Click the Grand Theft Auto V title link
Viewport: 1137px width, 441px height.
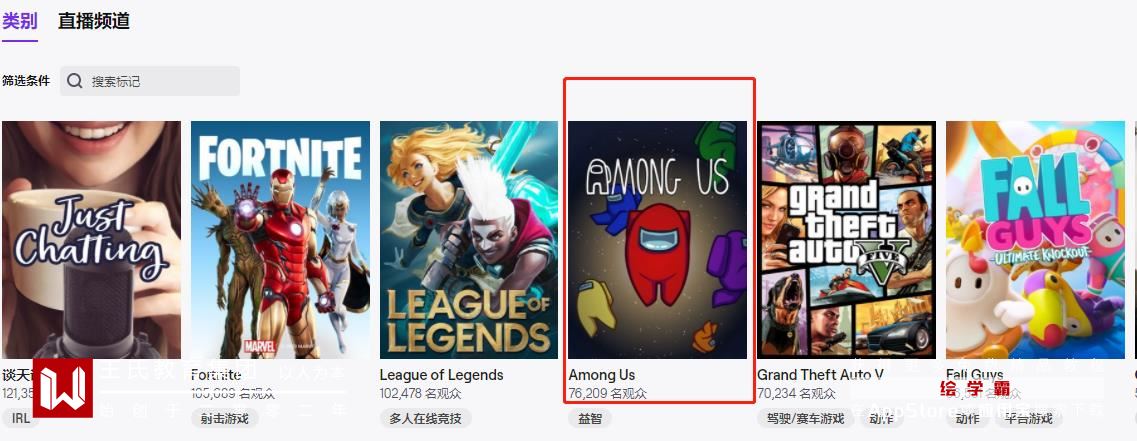pyautogui.click(x=820, y=375)
